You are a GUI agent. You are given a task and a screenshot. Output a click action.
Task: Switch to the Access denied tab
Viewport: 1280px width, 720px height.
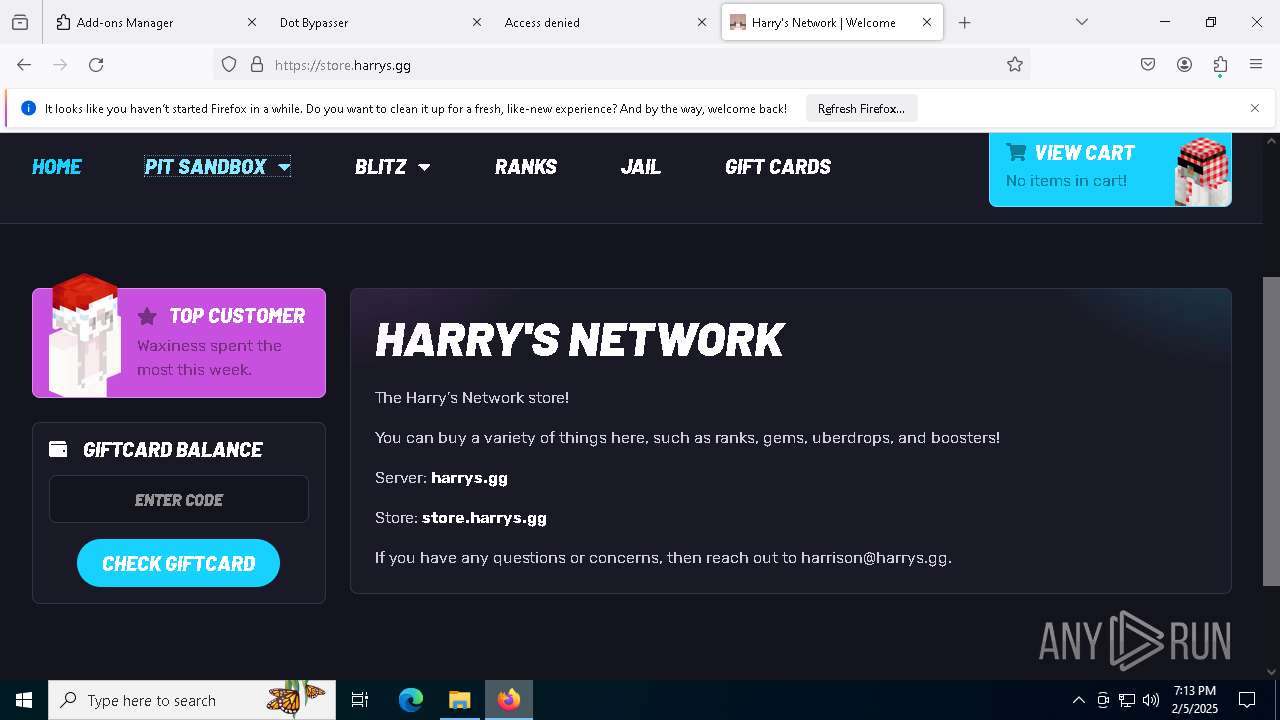click(x=606, y=22)
